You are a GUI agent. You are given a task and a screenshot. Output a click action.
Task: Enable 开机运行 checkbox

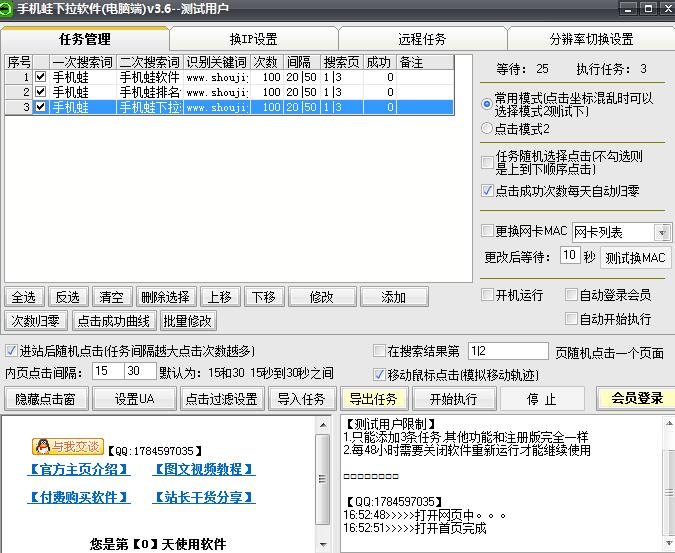pos(488,295)
